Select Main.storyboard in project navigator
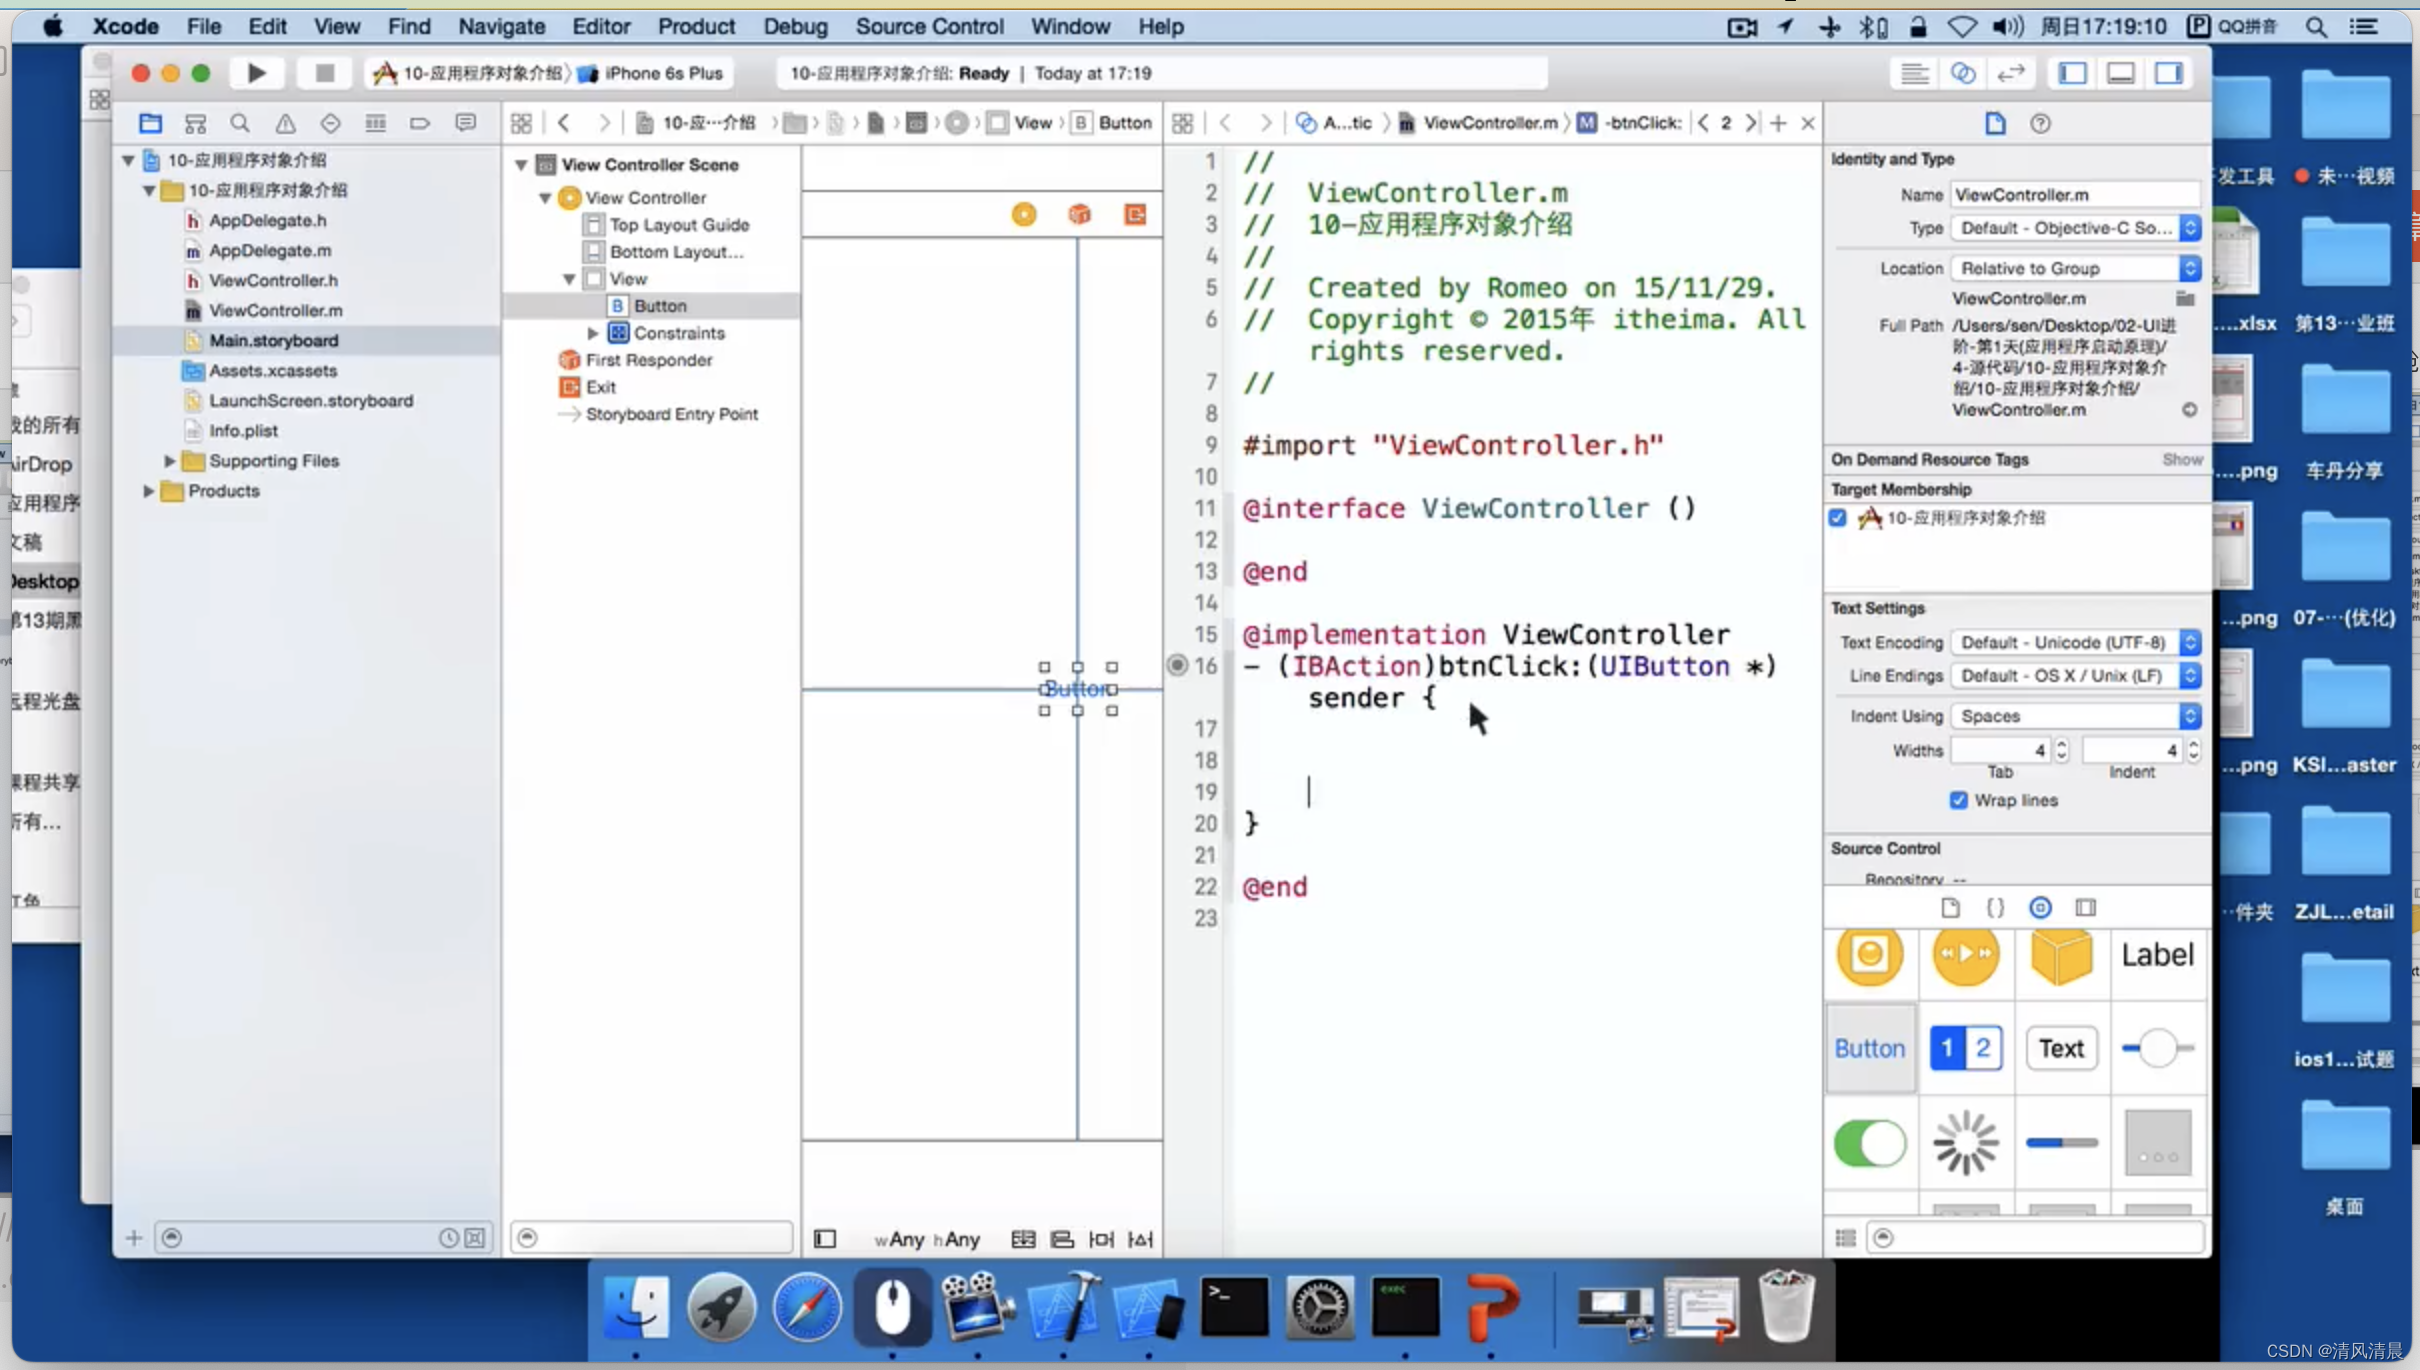The height and width of the screenshot is (1370, 2420). [x=273, y=340]
